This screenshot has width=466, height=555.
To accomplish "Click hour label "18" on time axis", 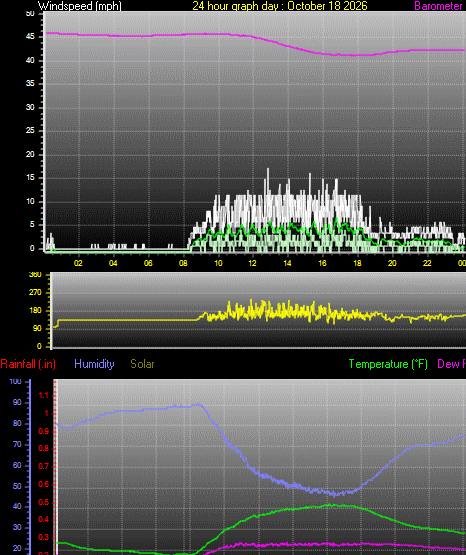I will tap(357, 263).
